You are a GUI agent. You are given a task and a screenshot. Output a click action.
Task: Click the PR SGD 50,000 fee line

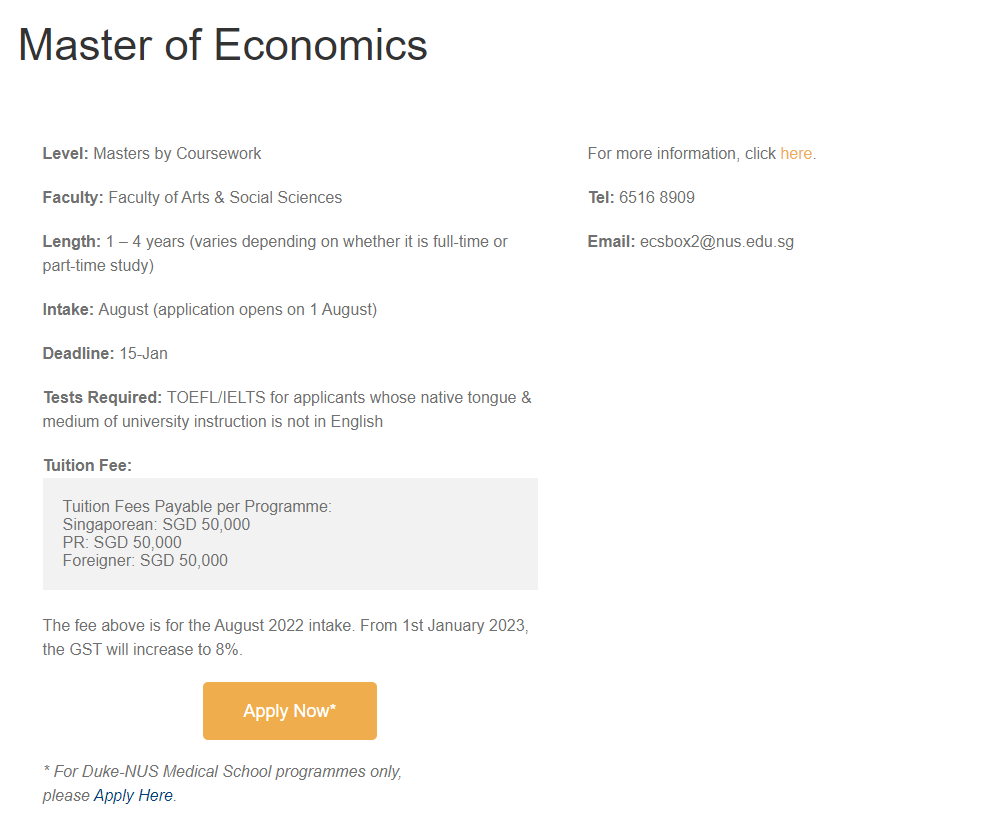(122, 543)
